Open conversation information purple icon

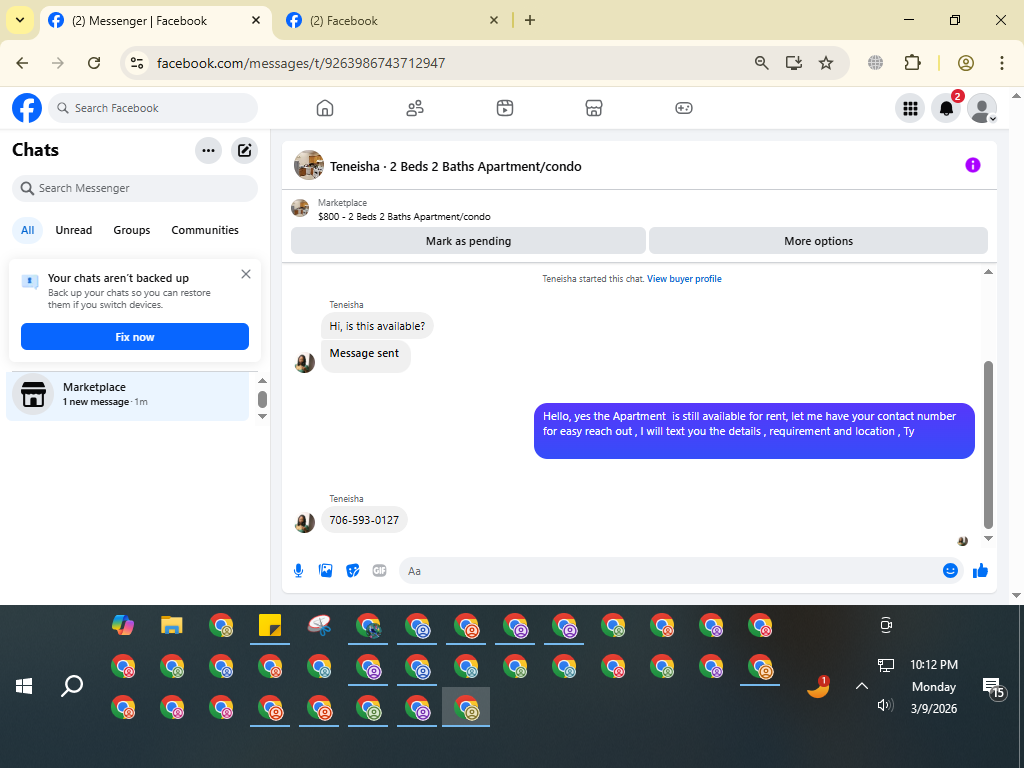[x=972, y=165]
